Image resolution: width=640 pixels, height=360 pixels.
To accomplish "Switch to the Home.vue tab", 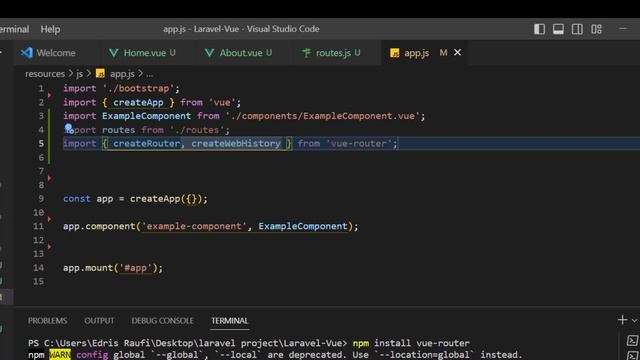I will [142, 53].
